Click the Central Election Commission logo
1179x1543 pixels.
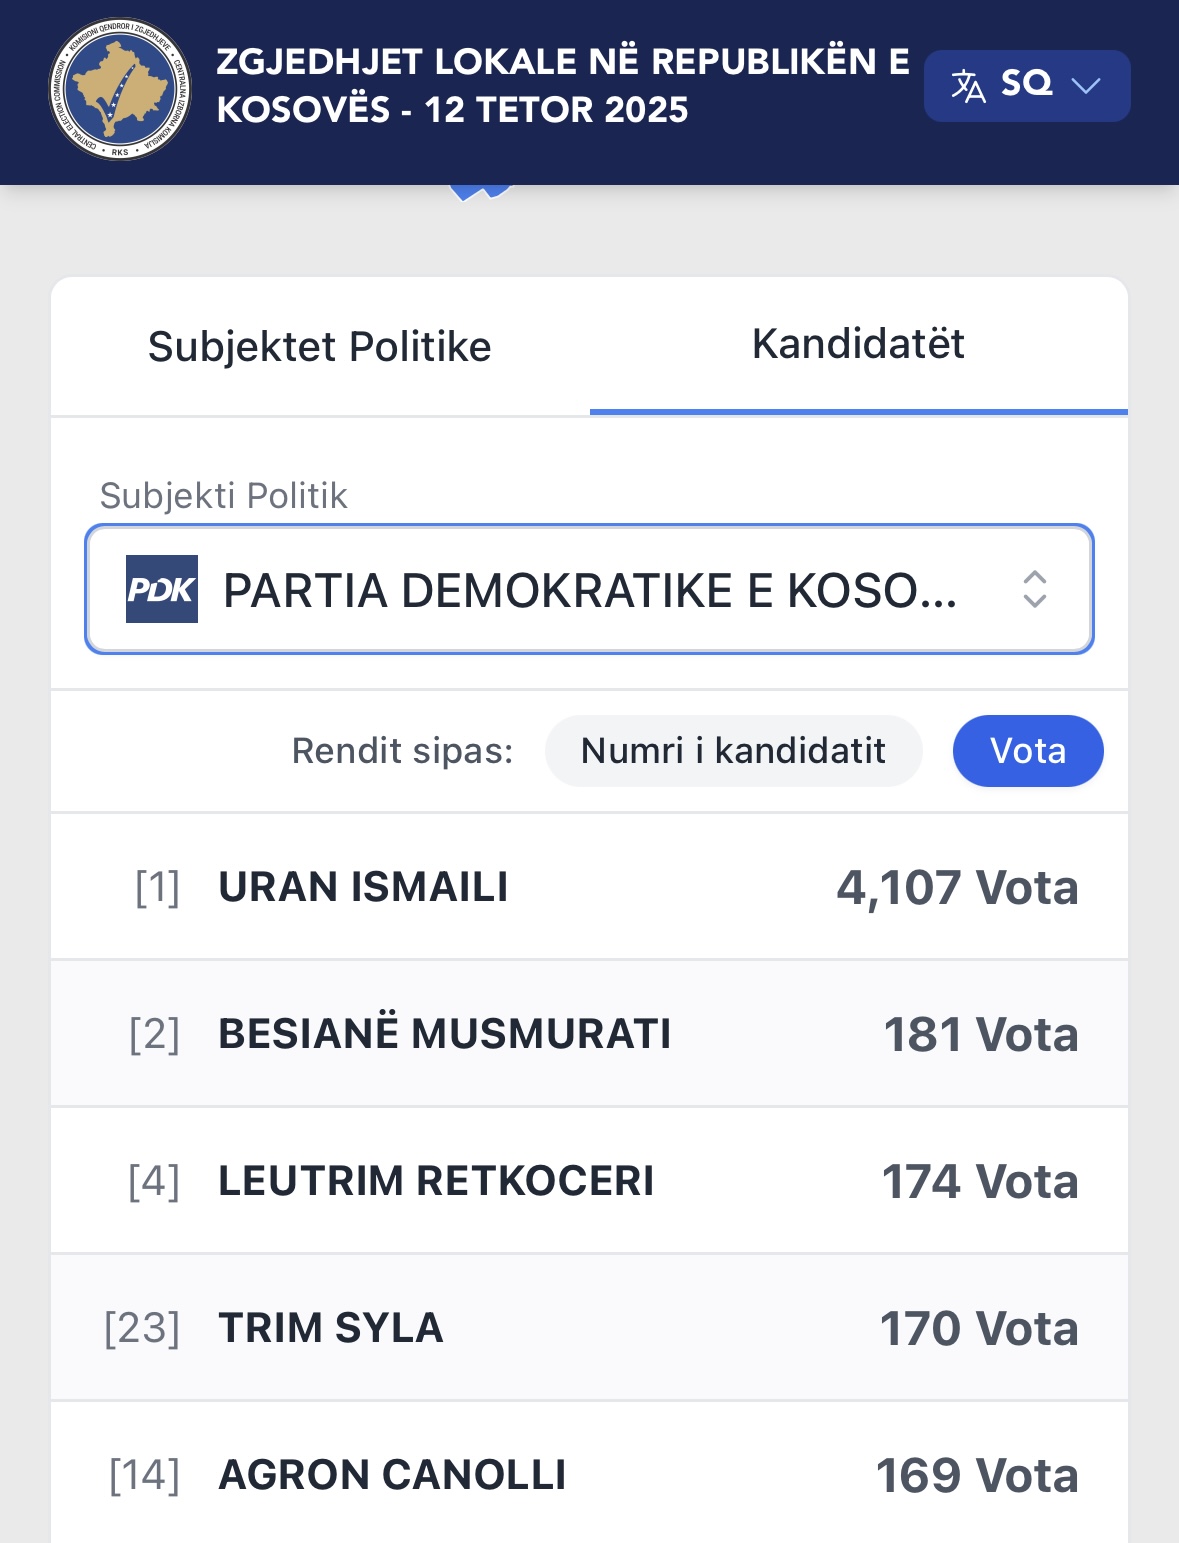(x=120, y=89)
